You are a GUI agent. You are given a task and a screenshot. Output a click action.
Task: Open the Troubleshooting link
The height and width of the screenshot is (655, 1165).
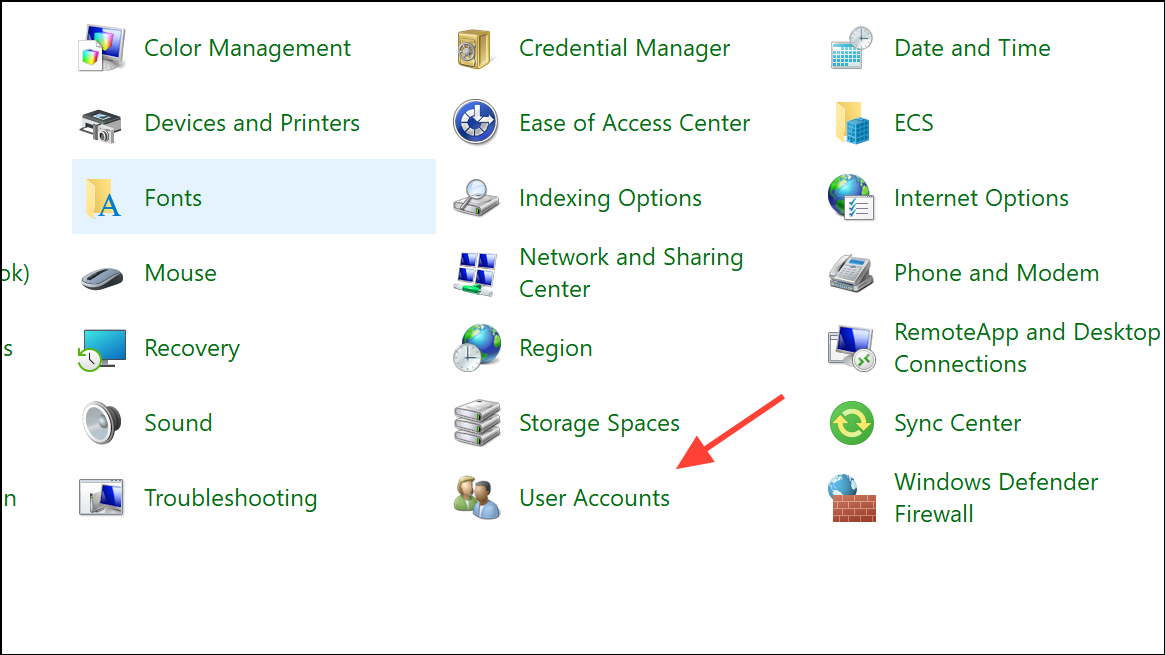(x=230, y=498)
